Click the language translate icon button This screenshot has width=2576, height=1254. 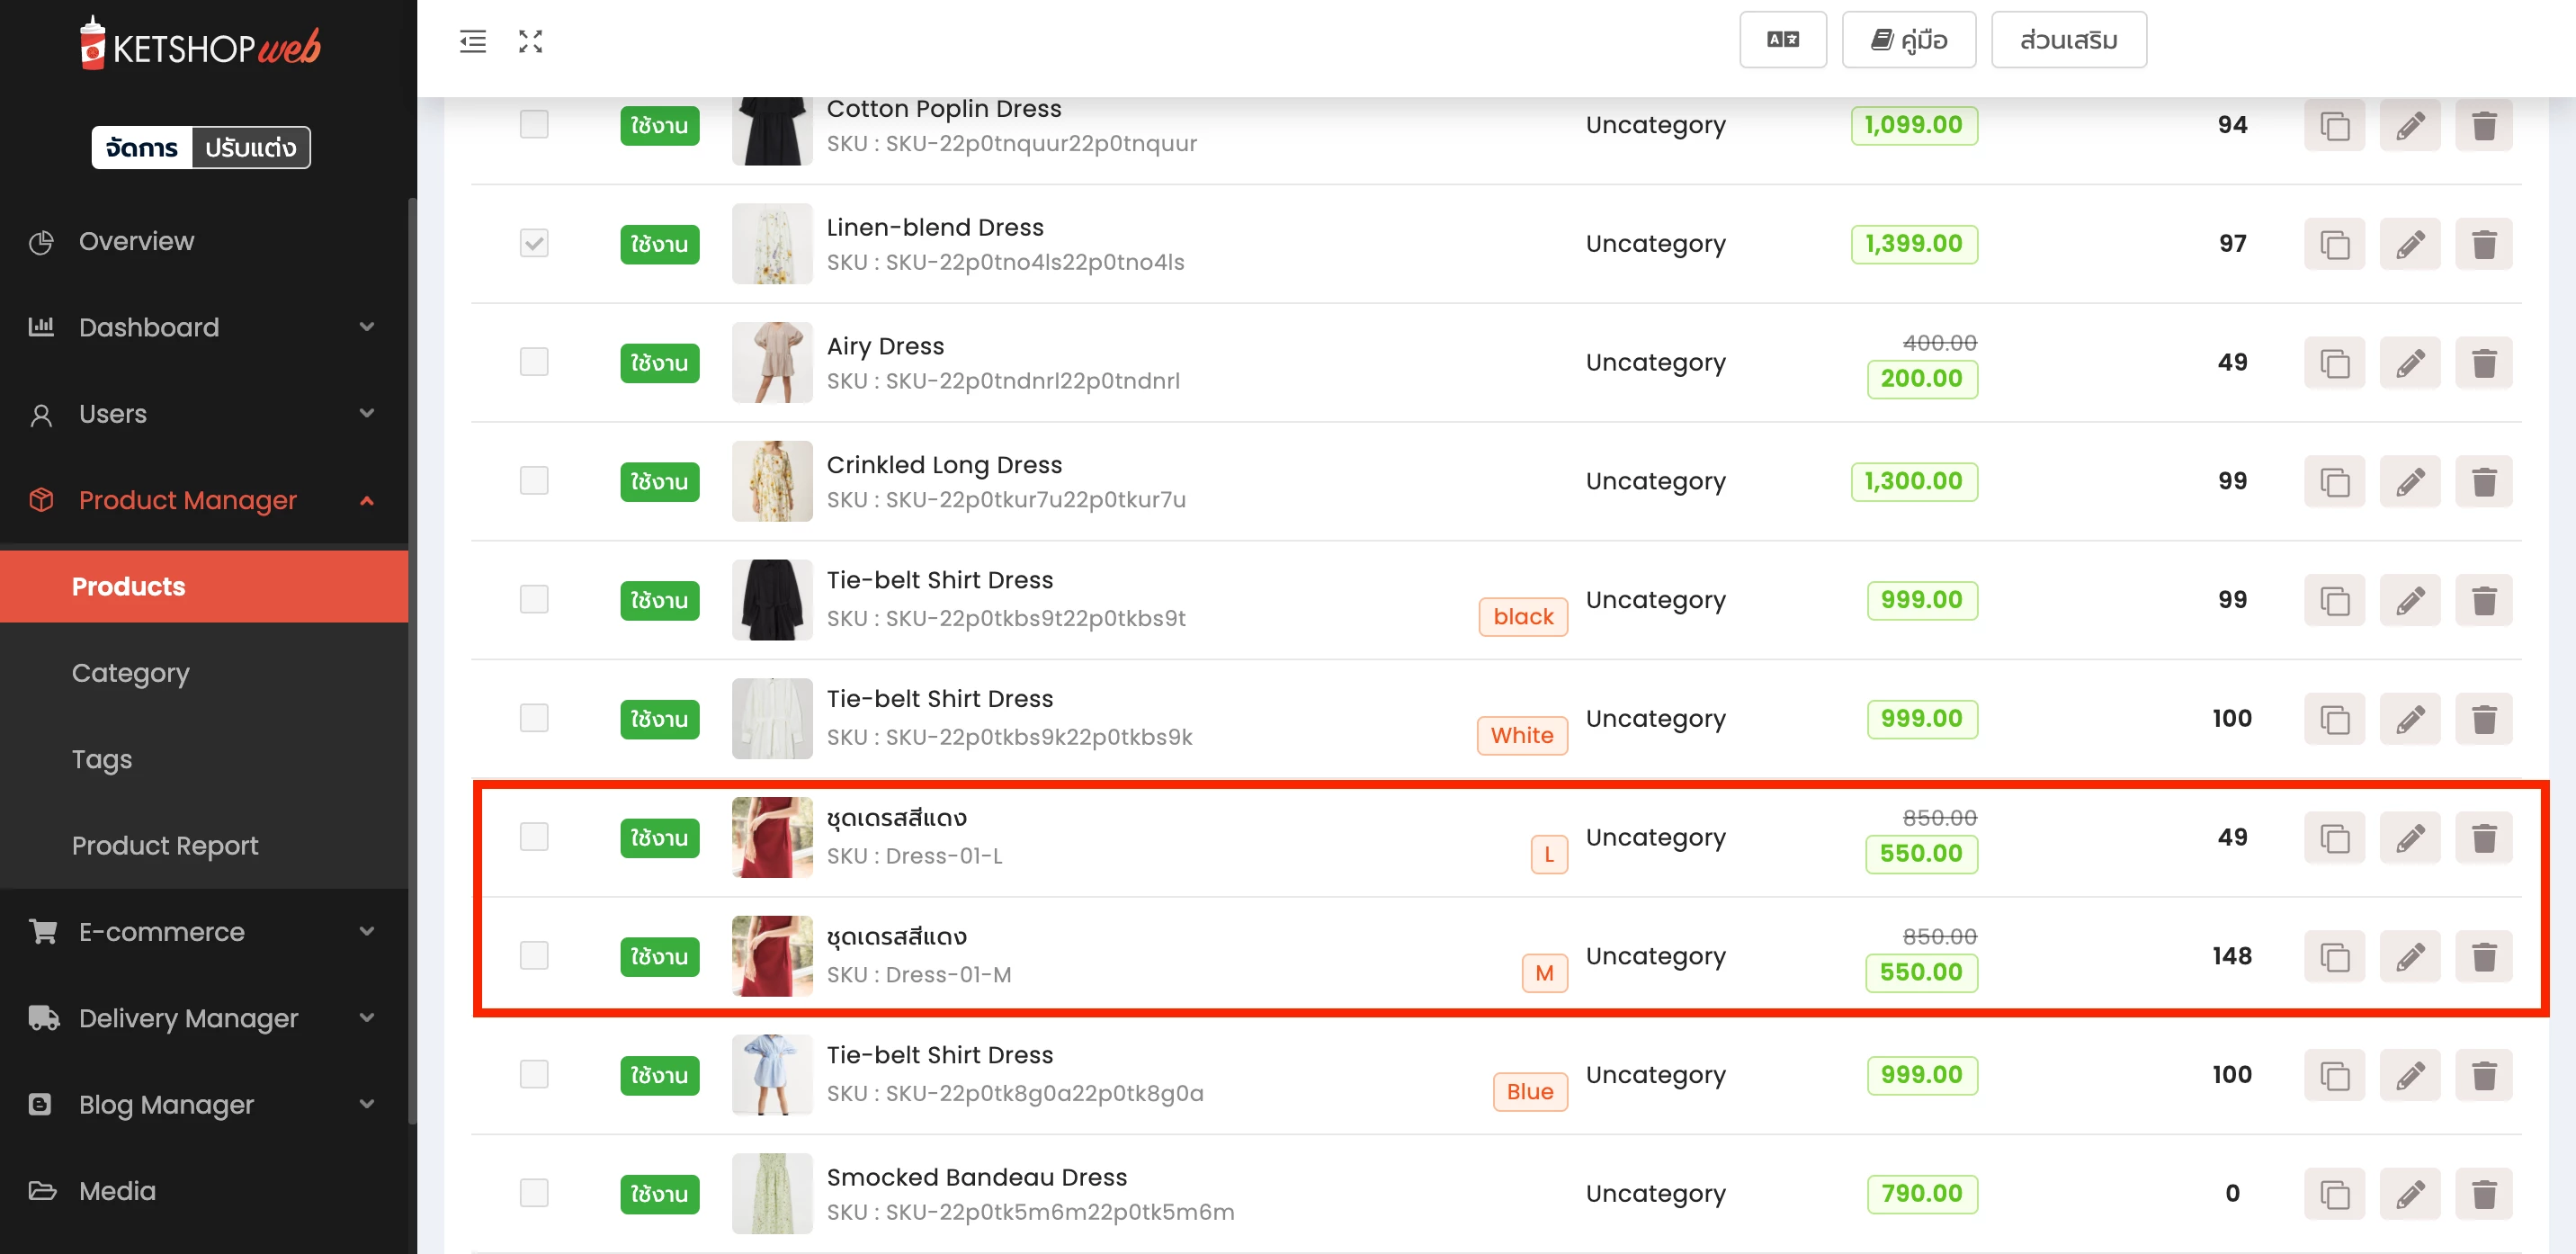(1782, 40)
